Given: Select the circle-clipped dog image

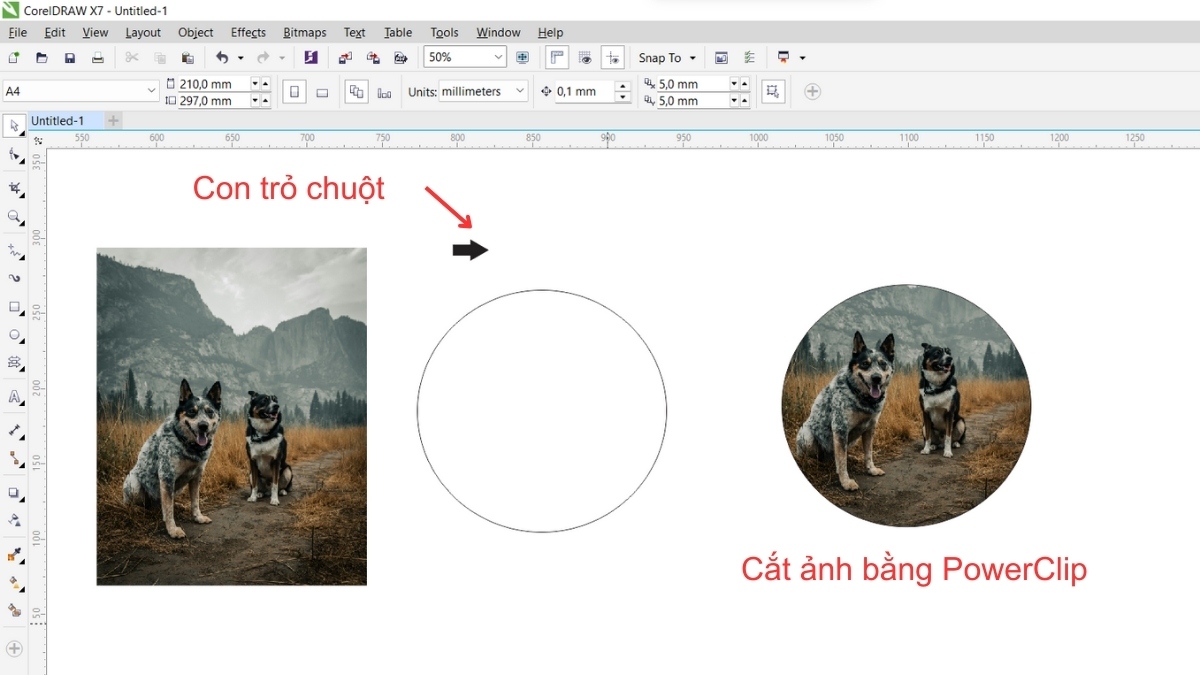Looking at the screenshot, I should (x=906, y=406).
